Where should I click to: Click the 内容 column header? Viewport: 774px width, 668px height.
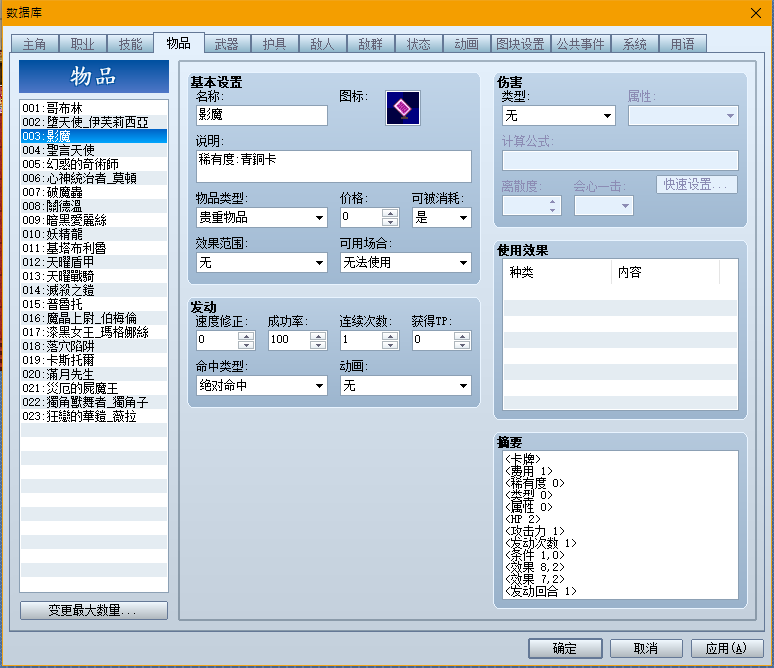(665, 272)
